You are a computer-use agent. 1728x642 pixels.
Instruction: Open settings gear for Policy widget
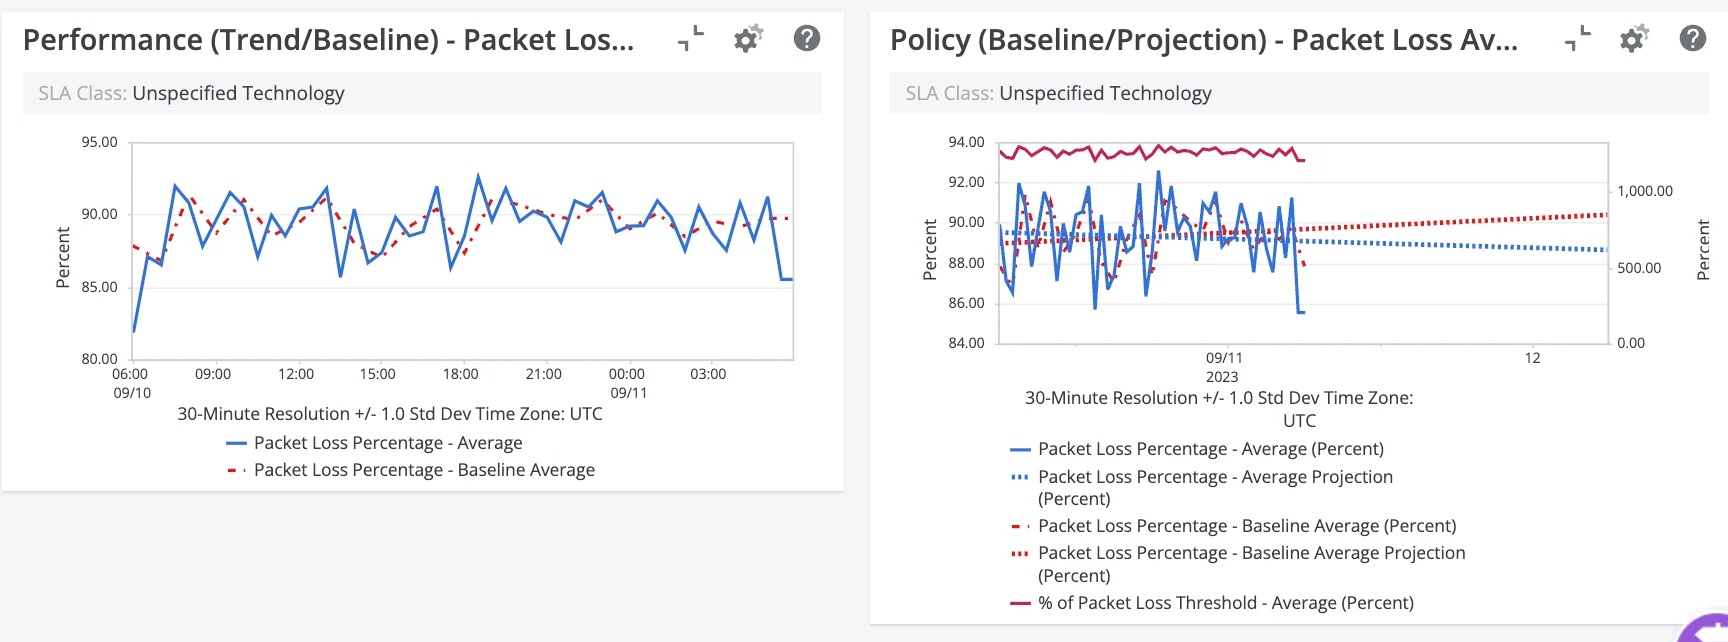[1634, 39]
